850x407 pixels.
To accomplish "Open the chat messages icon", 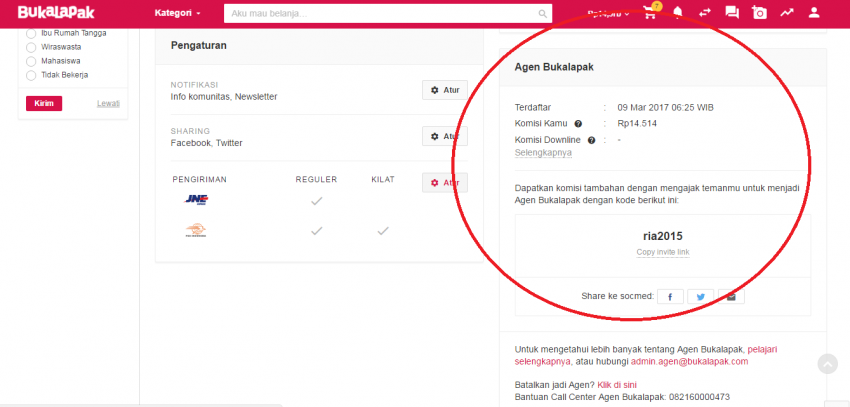I will tap(732, 13).
